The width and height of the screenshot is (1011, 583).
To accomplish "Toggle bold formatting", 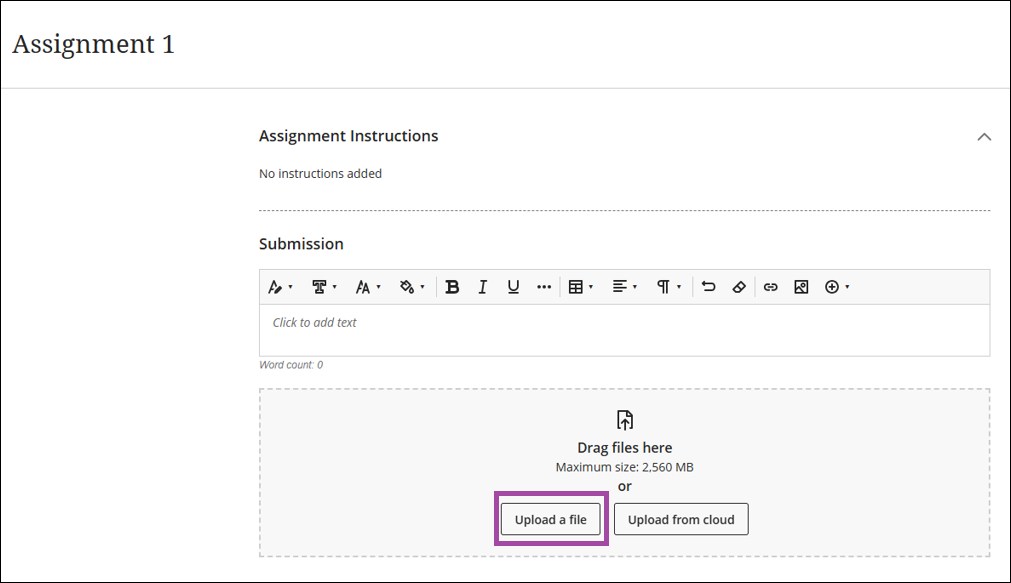I will (x=452, y=287).
